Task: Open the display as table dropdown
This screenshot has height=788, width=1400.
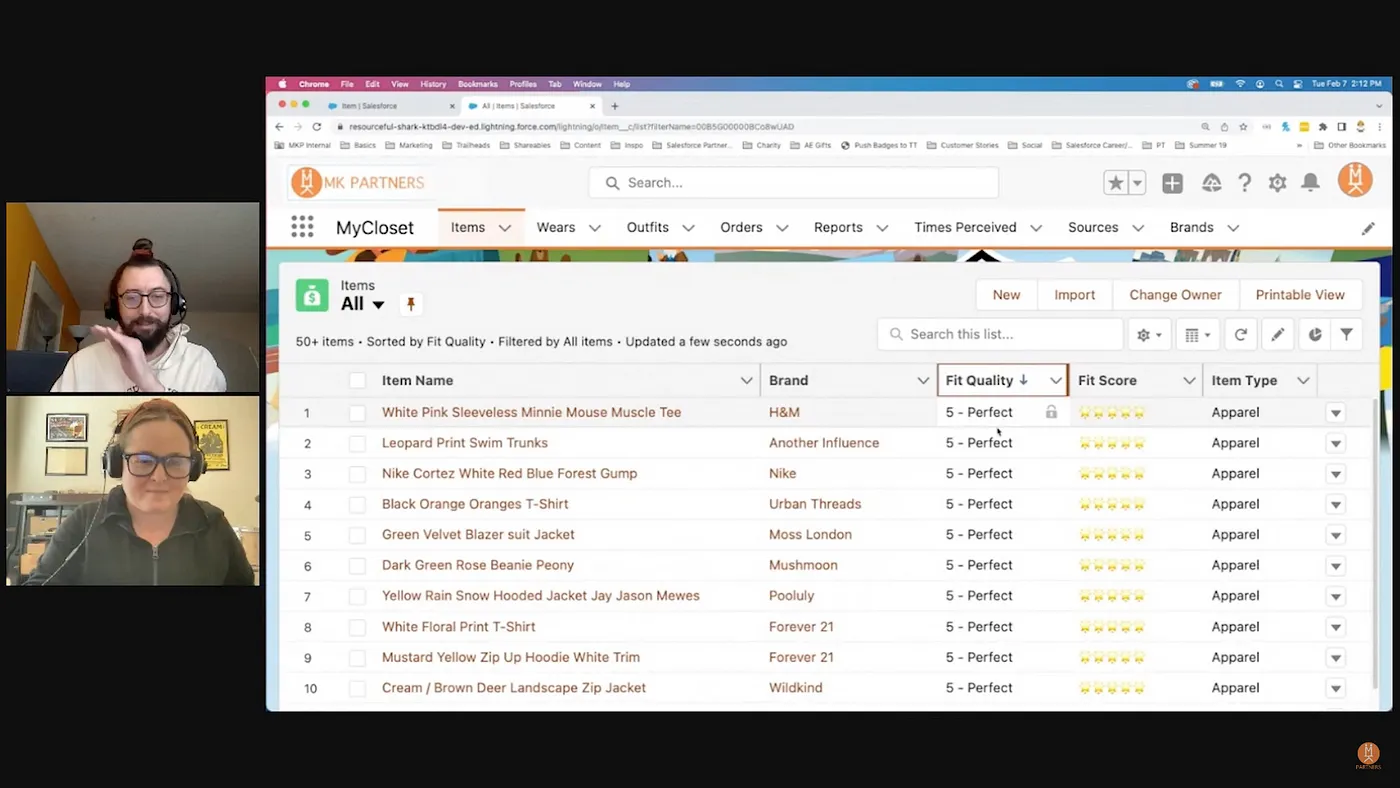Action: pos(1197,335)
